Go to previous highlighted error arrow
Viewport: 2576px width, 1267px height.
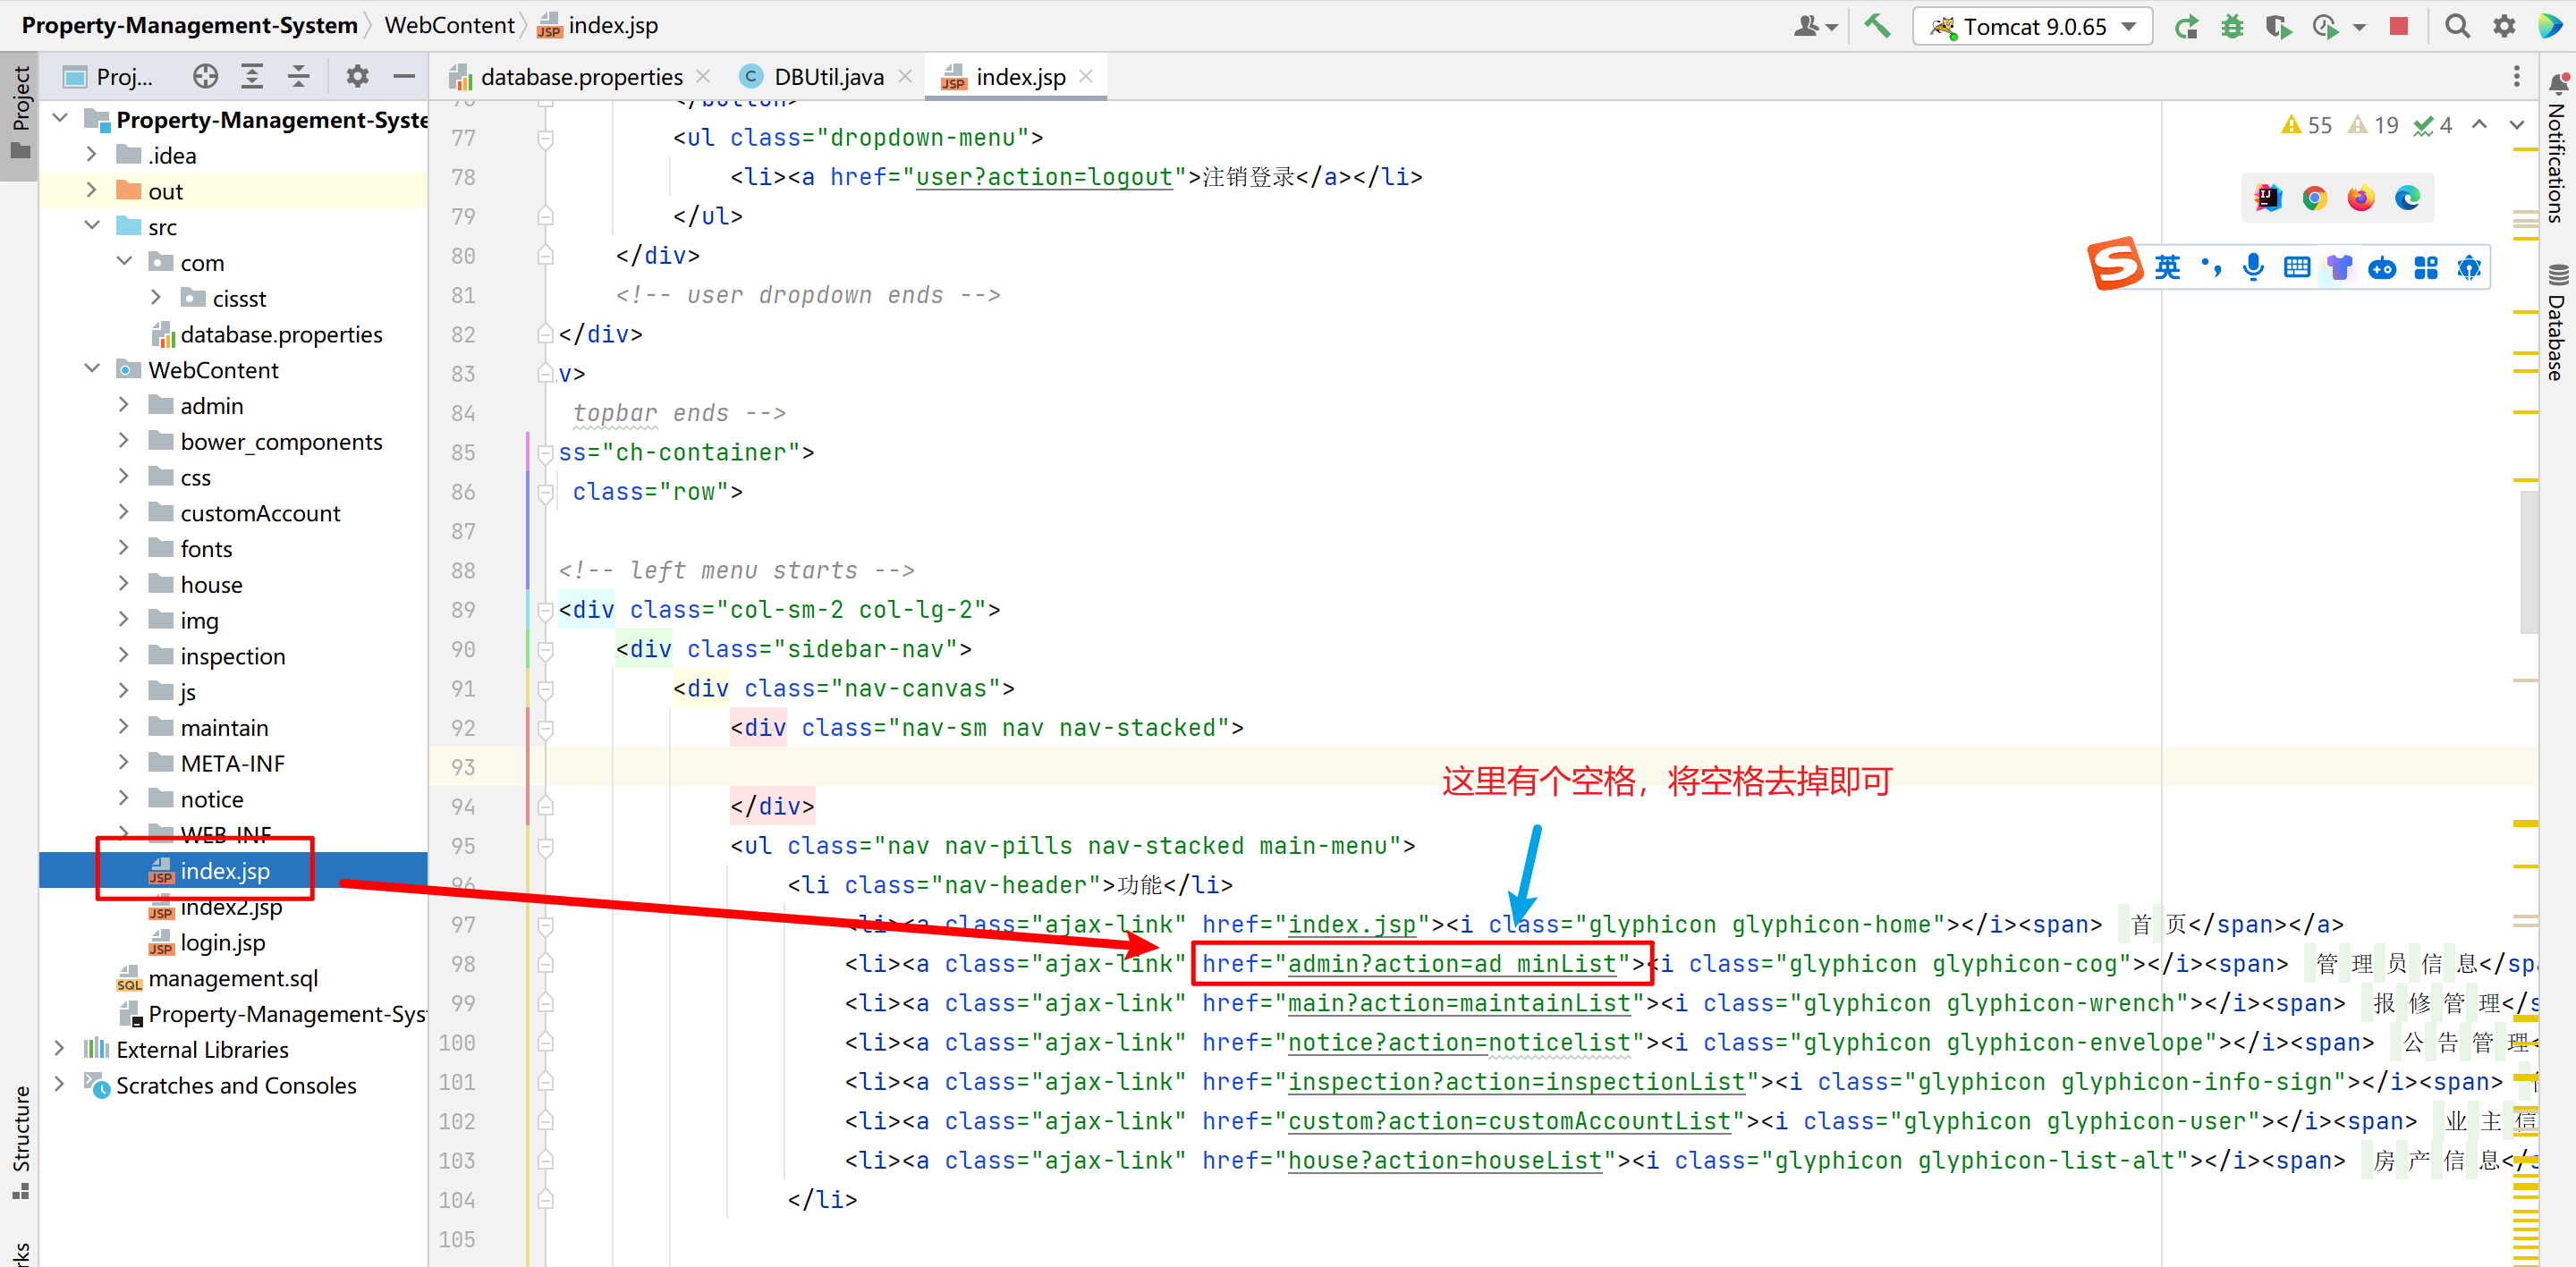pos(2480,125)
